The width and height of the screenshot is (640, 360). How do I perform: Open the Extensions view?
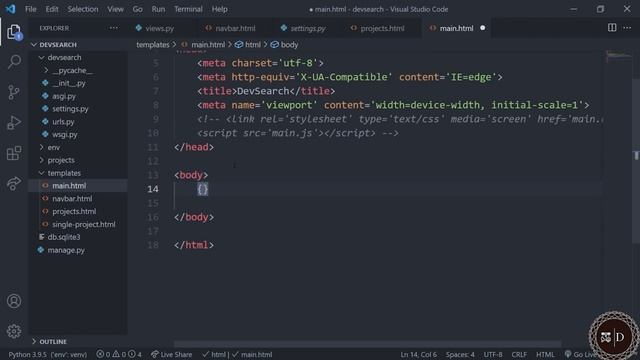pyautogui.click(x=14, y=153)
